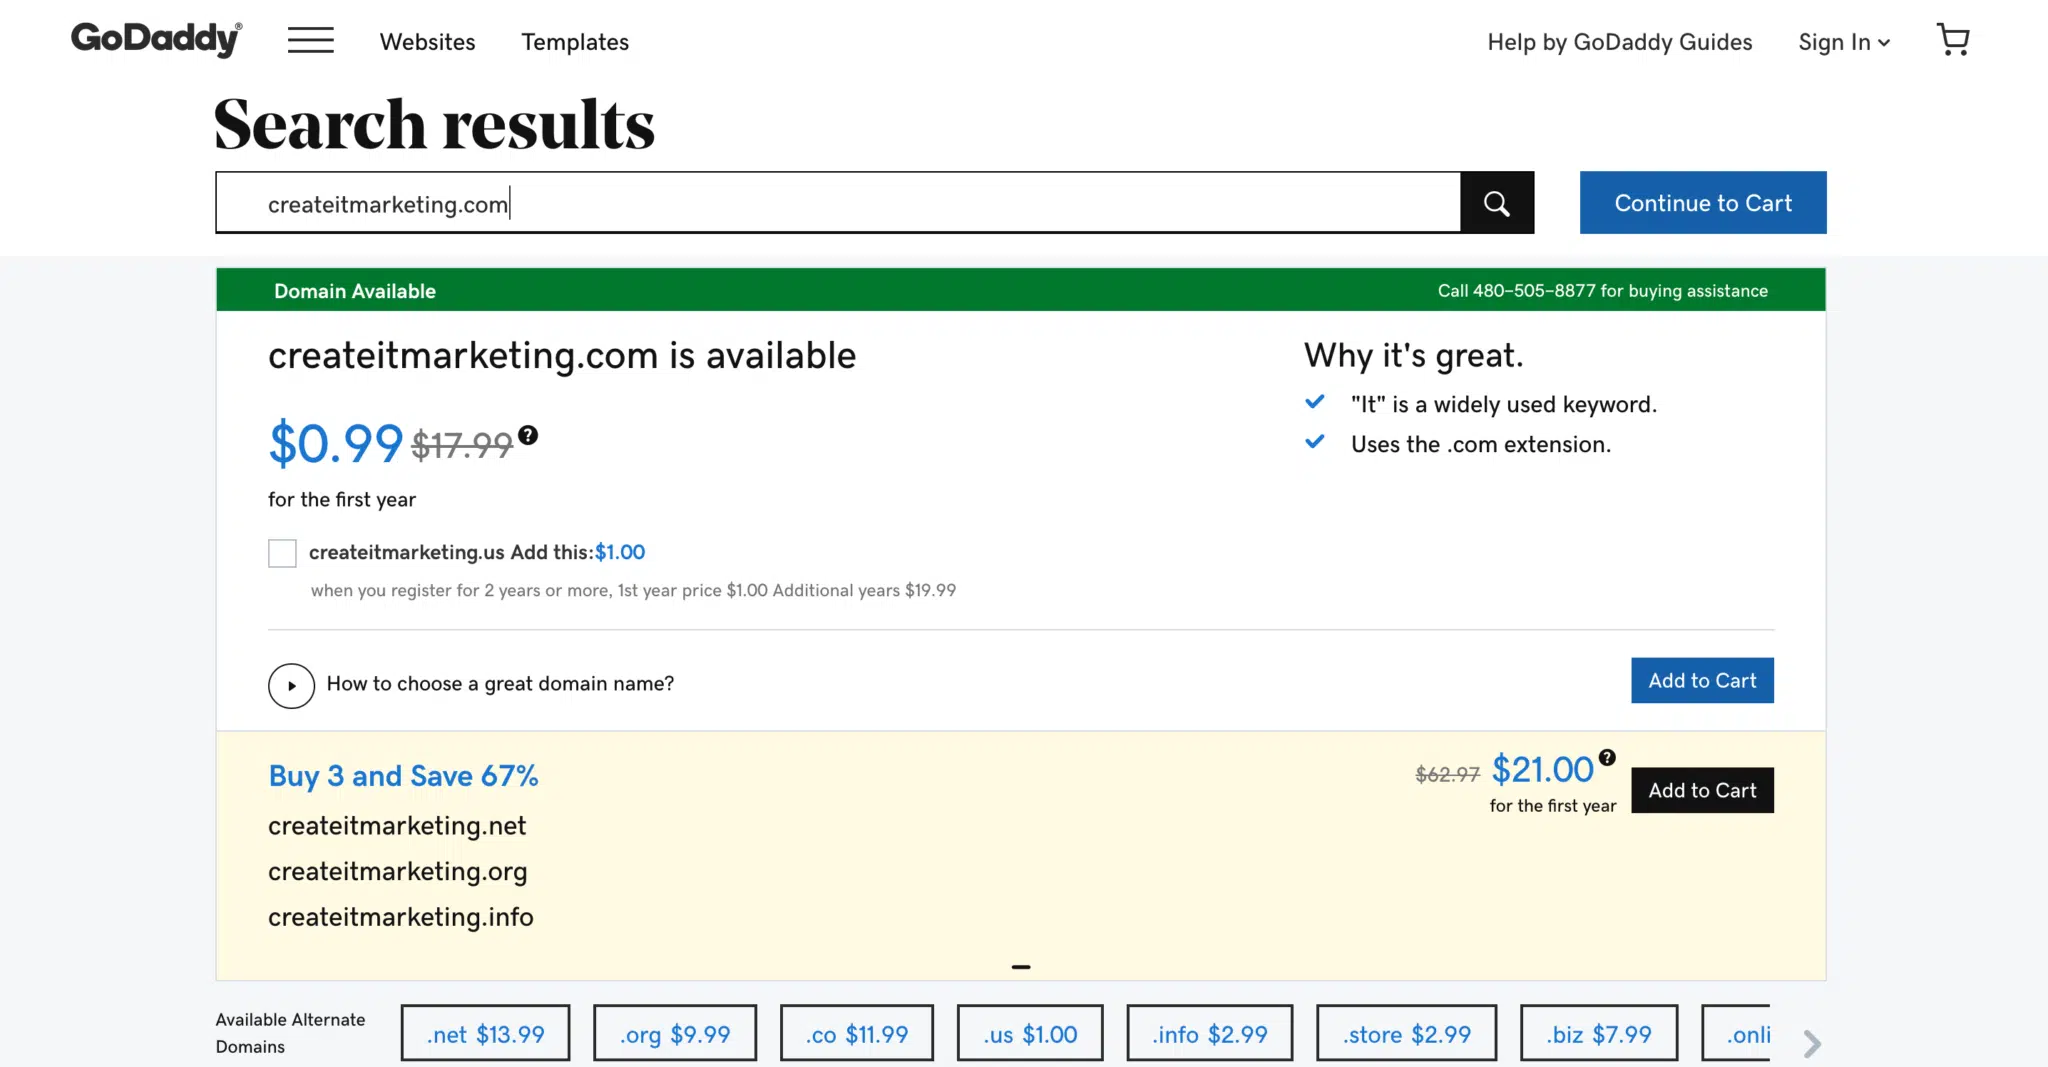Select the .store $2.99 alternate domain

[1407, 1033]
